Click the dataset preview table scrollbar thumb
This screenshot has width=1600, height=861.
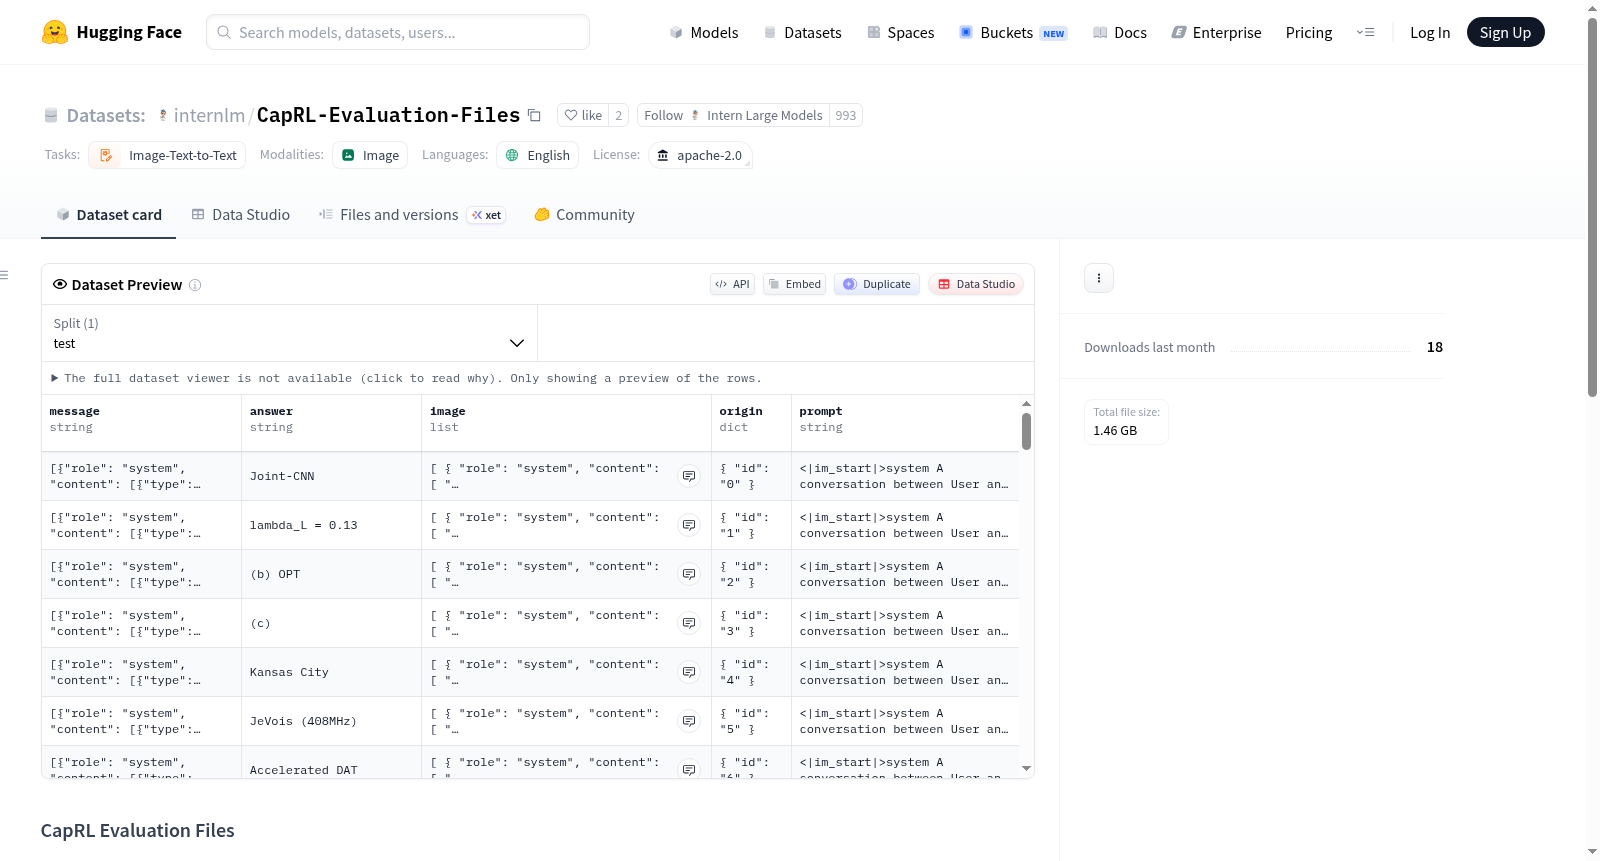(1026, 432)
